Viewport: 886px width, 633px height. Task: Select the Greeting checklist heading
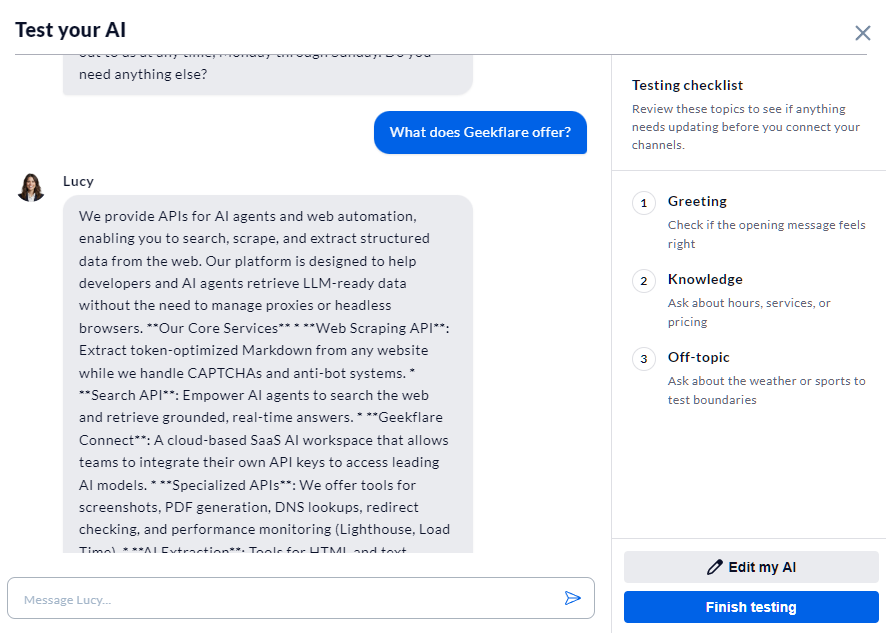click(x=697, y=201)
